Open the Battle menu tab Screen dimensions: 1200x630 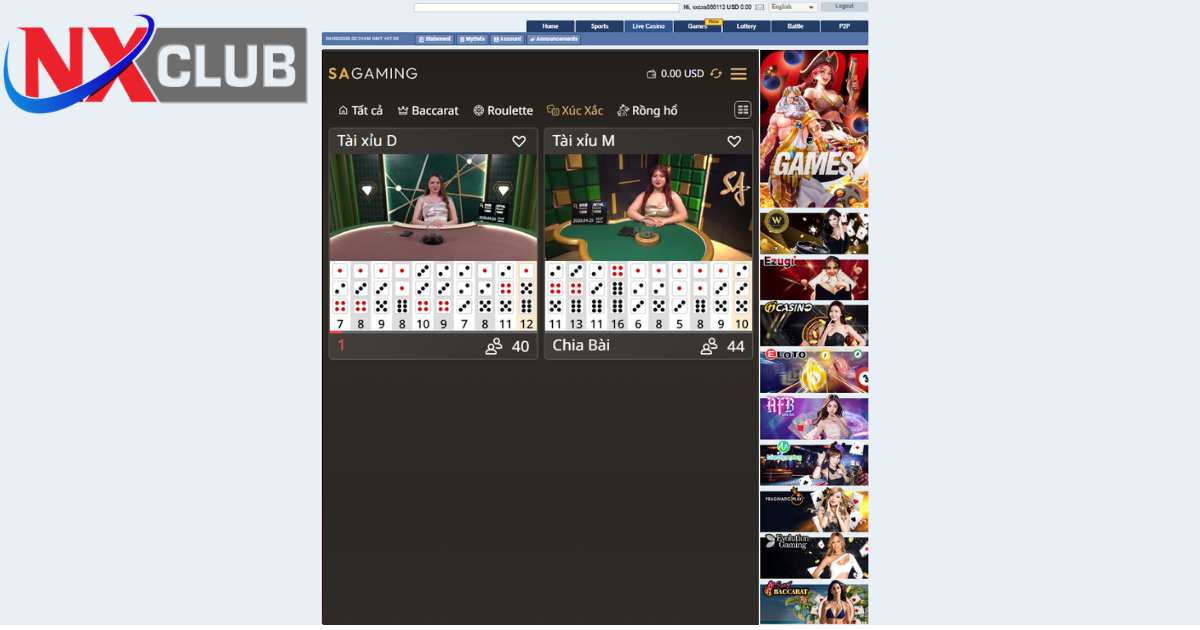[x=795, y=26]
